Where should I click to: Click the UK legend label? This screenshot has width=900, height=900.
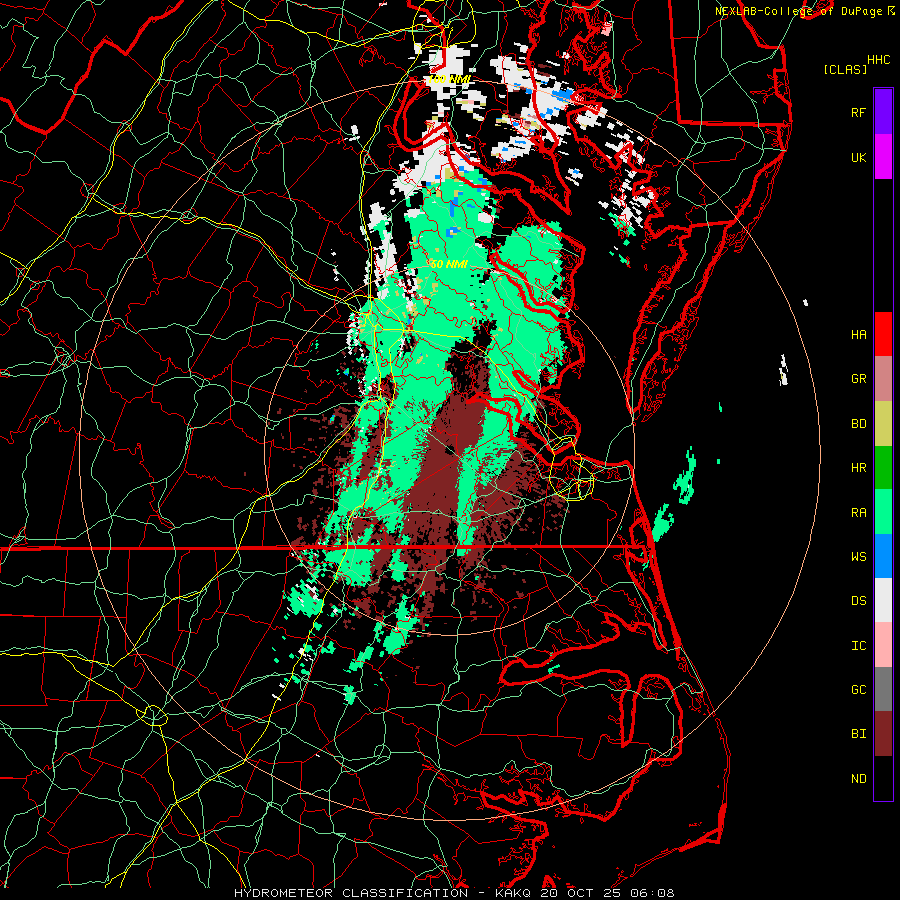(858, 157)
